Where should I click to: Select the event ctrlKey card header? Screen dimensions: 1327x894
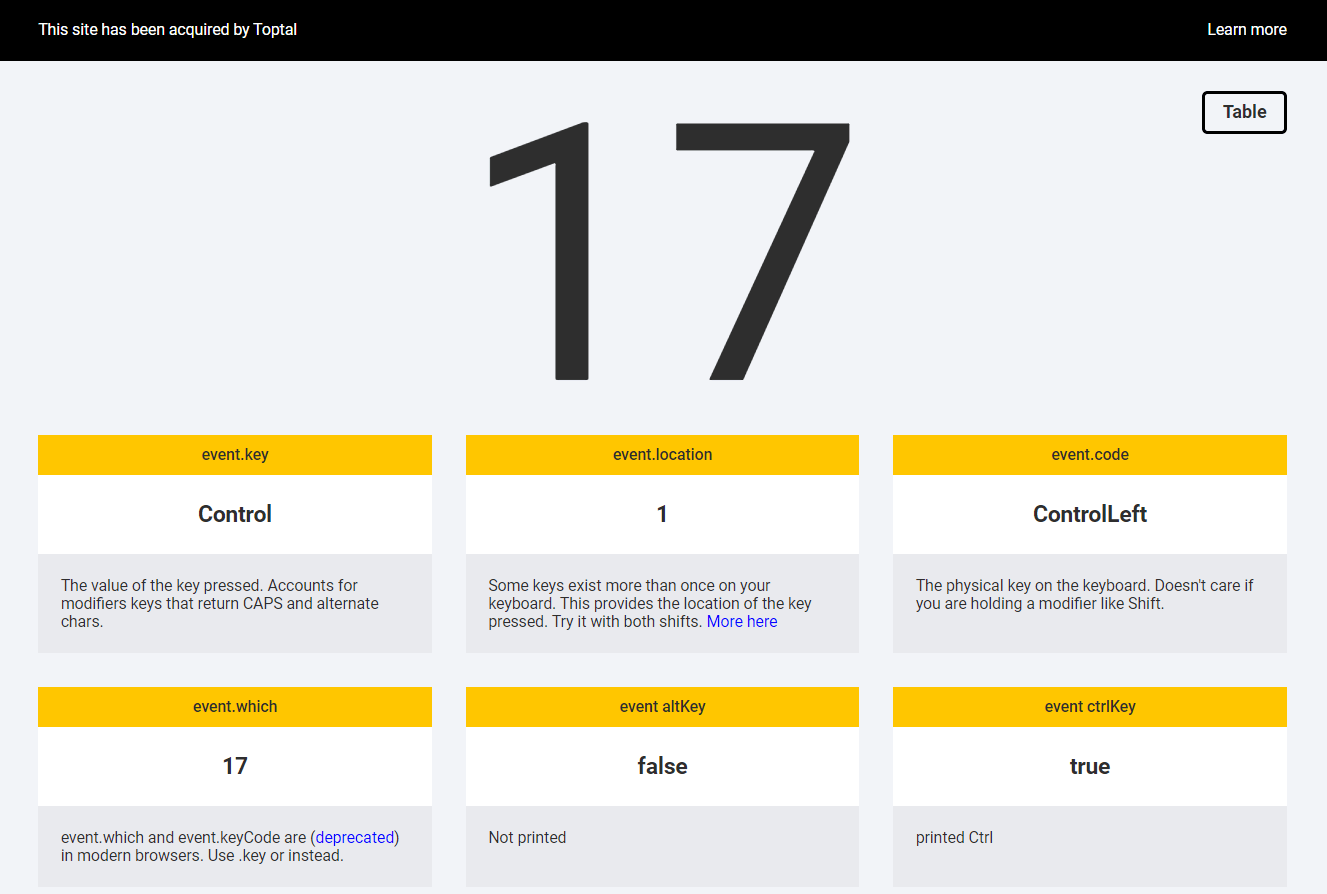1089,707
